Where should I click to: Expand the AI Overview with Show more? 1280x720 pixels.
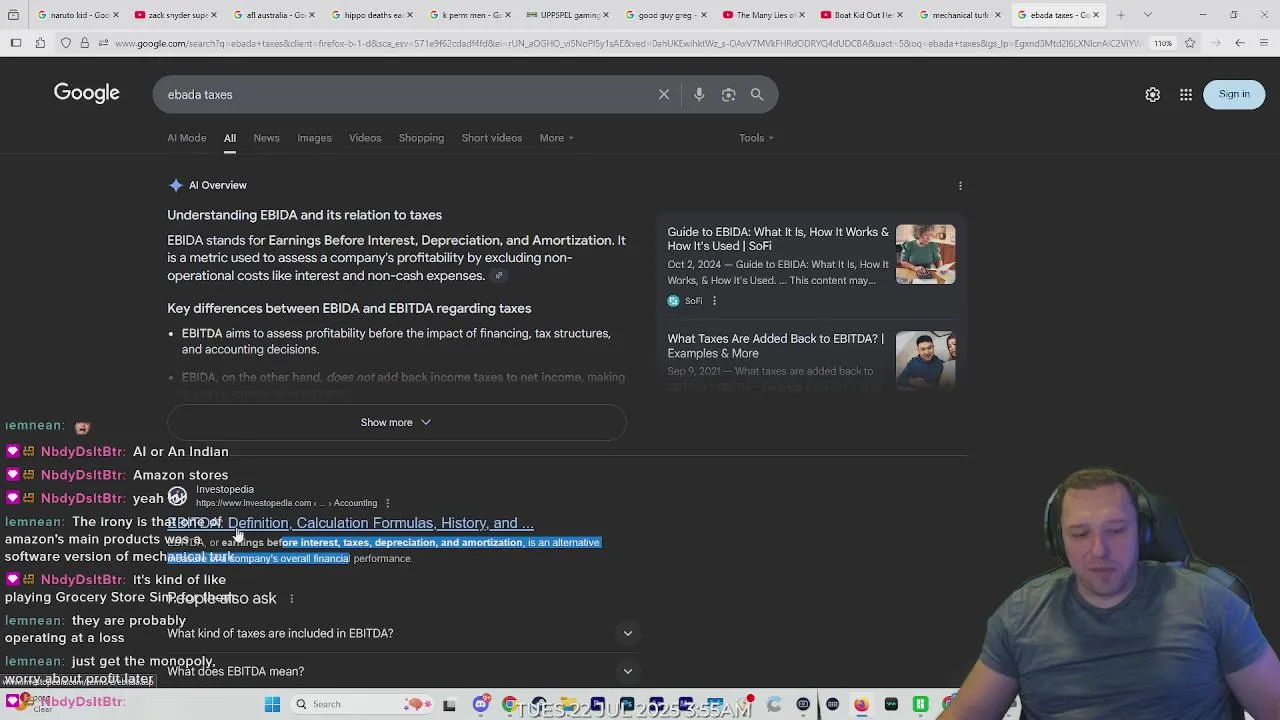(x=396, y=422)
